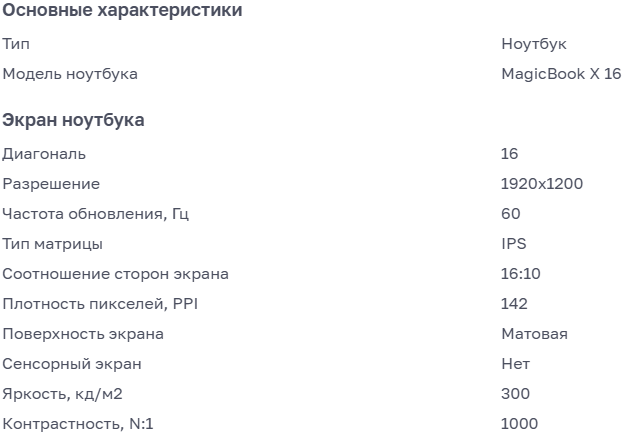Click the "Экран ноутбука" section heading

73,120
